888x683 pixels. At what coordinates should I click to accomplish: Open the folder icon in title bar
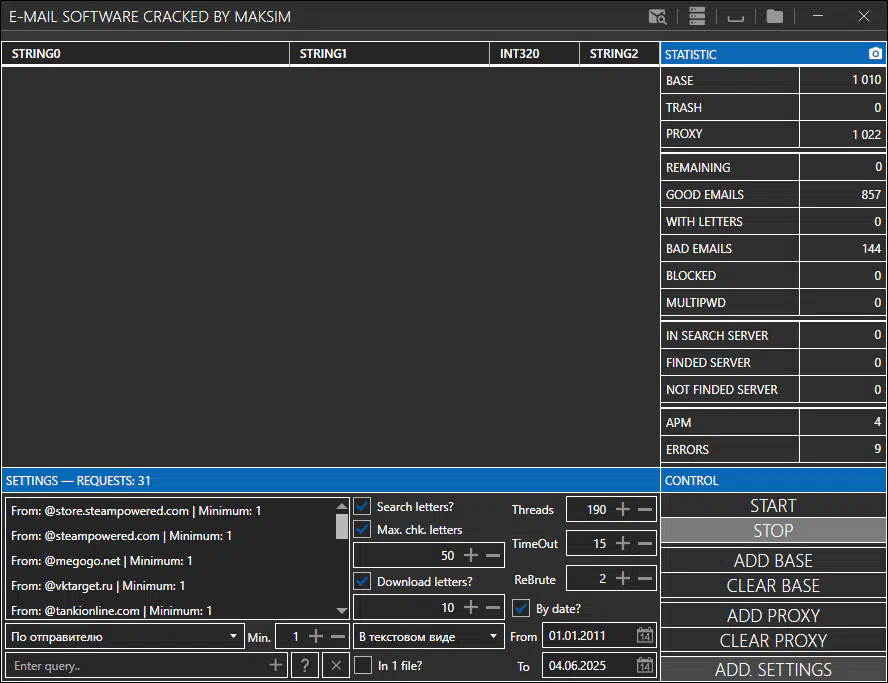775,16
